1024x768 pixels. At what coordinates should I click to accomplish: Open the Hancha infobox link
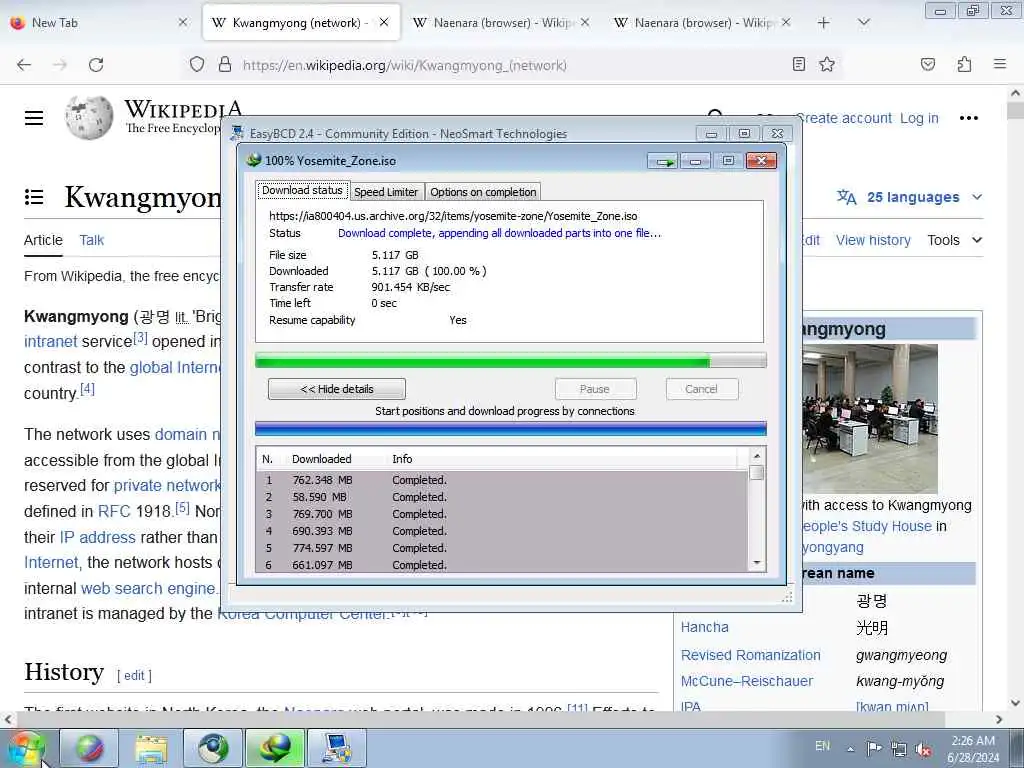[x=704, y=628]
